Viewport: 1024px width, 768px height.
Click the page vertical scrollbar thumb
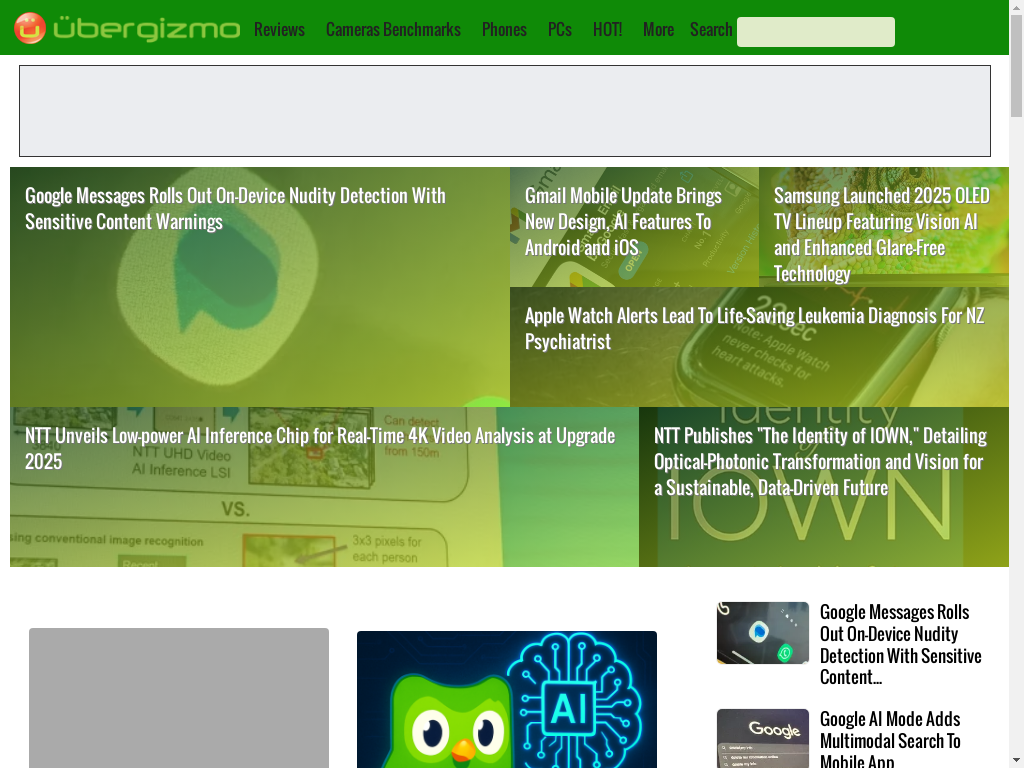click(x=1016, y=65)
